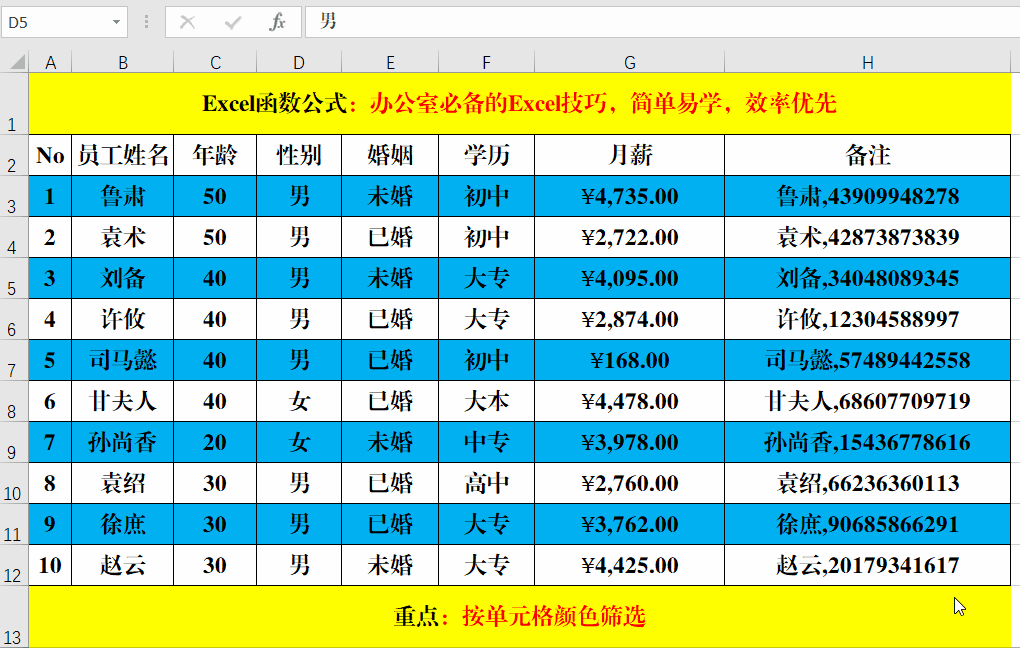Click the formula bar input showing 男

pos(662,22)
